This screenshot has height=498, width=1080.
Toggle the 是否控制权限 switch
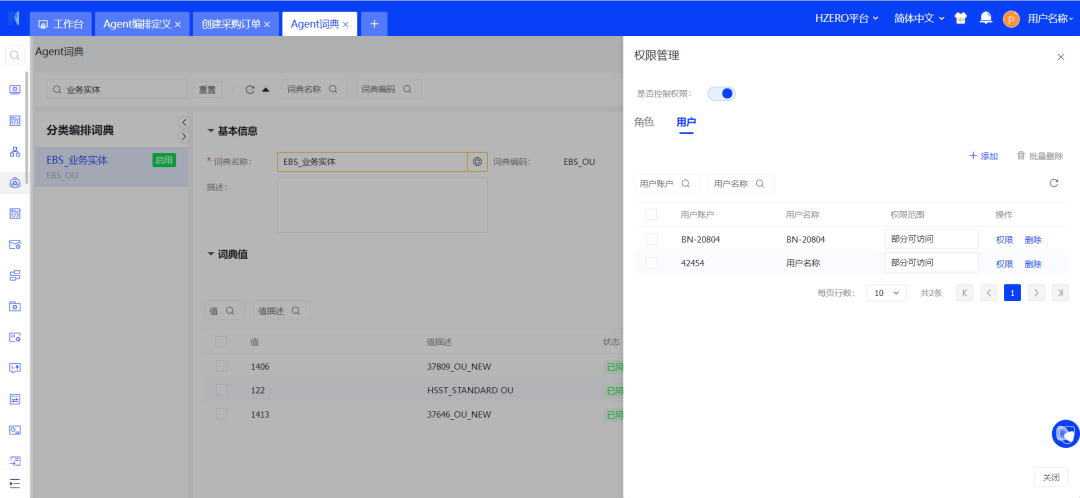pyautogui.click(x=721, y=93)
